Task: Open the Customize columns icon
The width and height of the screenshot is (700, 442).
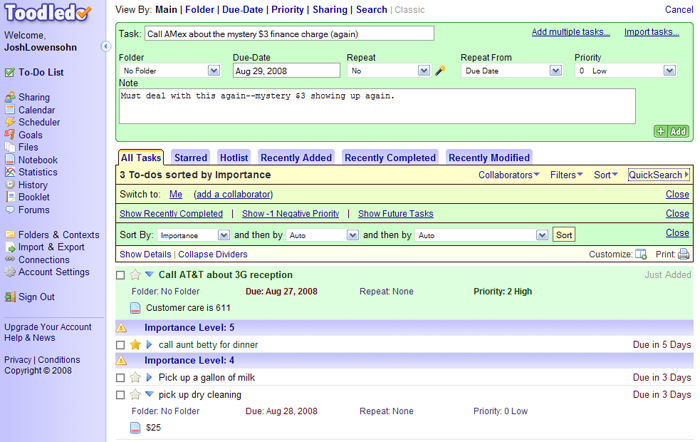Action: pyautogui.click(x=641, y=254)
